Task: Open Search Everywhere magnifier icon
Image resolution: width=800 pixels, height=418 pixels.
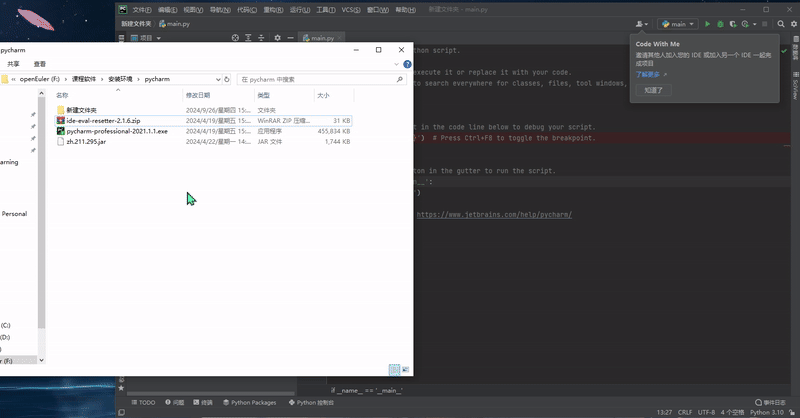Action: (x=781, y=24)
